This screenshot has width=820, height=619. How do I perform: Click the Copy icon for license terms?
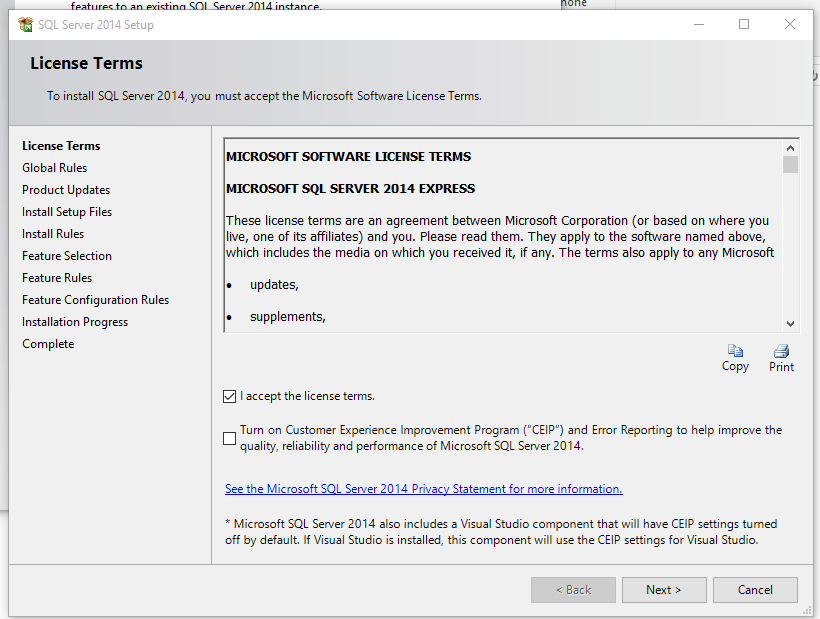point(735,350)
